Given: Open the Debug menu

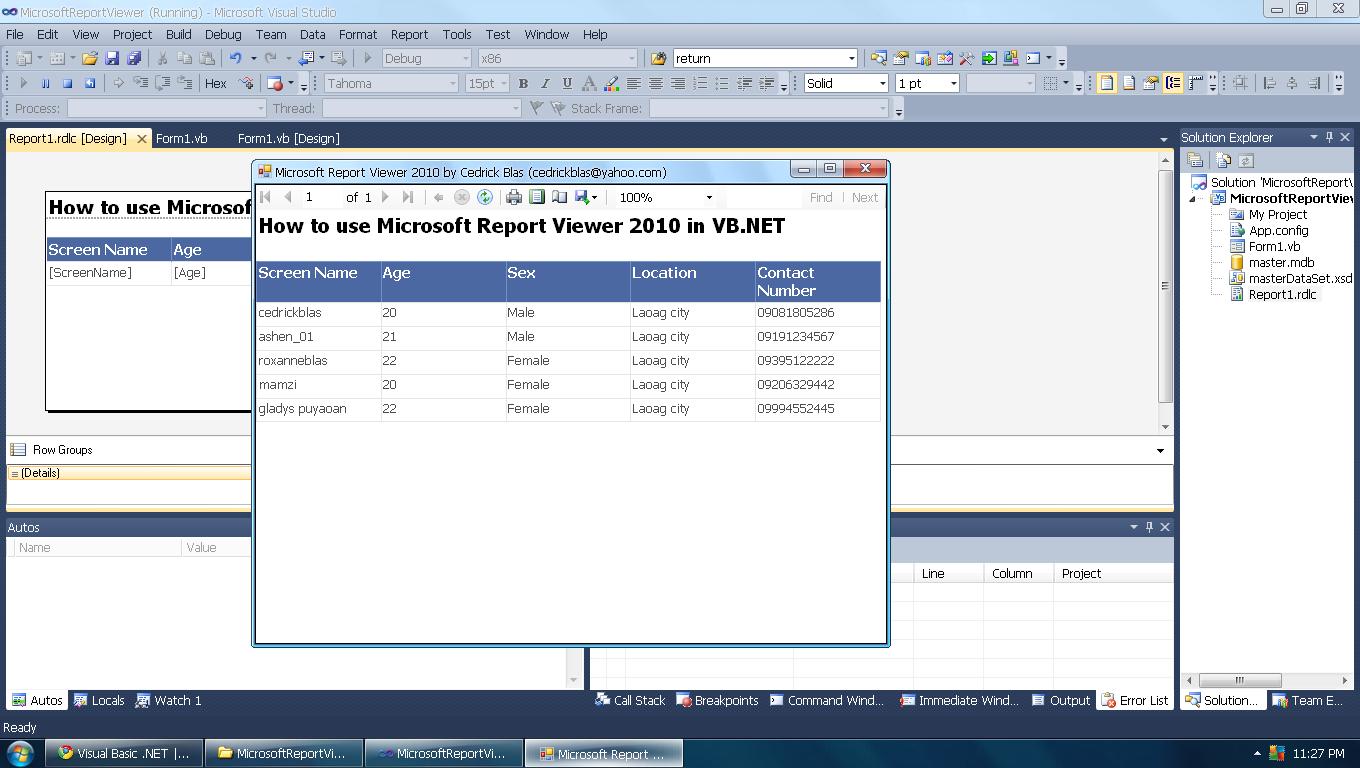Looking at the screenshot, I should tap(223, 34).
